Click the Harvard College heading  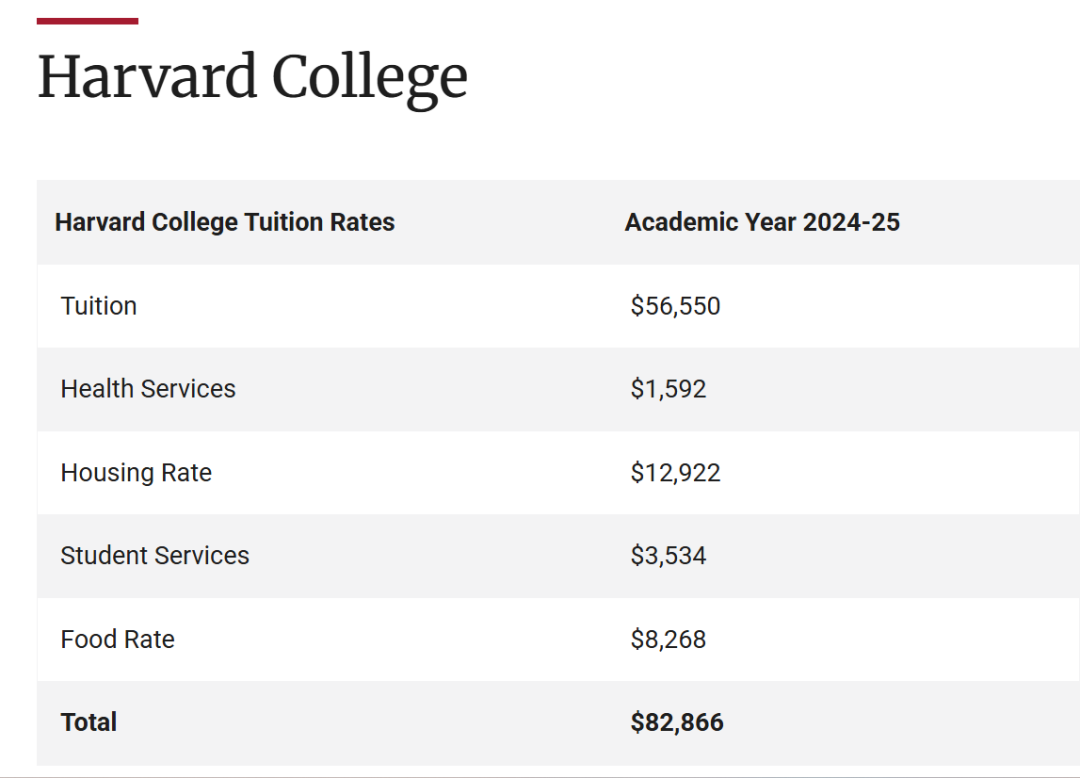pos(252,78)
